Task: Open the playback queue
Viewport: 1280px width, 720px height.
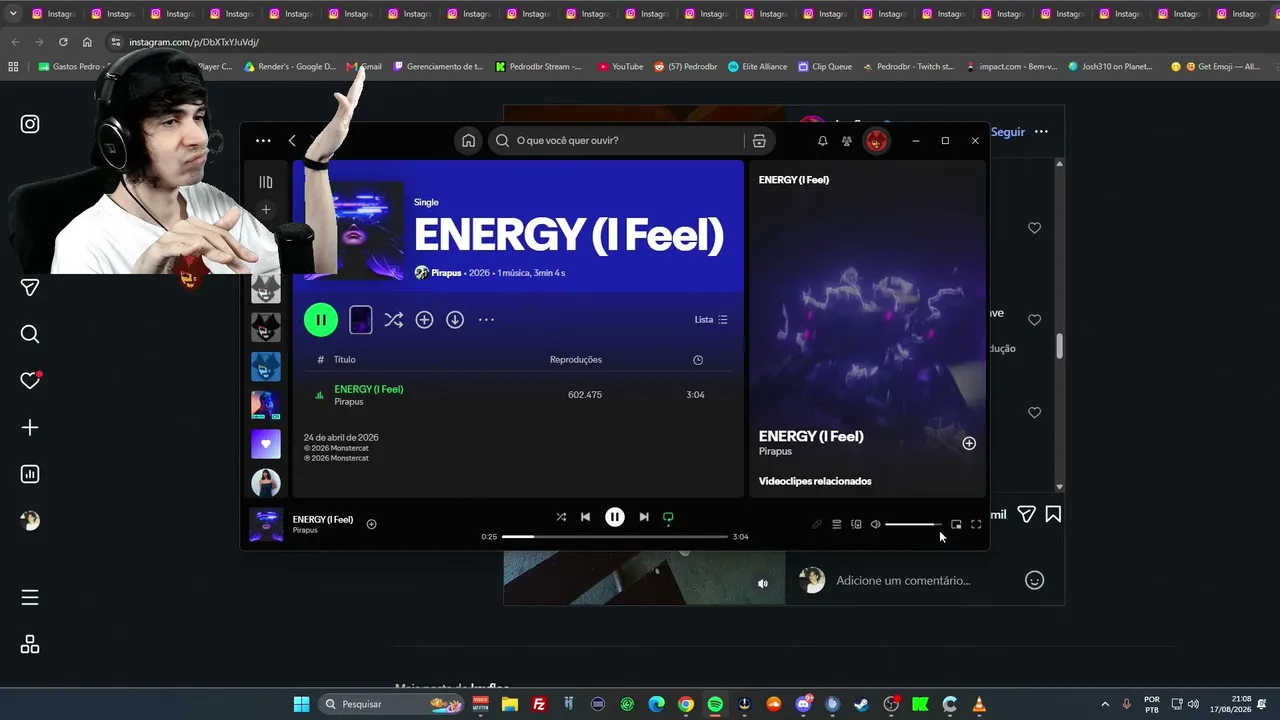Action: [837, 524]
